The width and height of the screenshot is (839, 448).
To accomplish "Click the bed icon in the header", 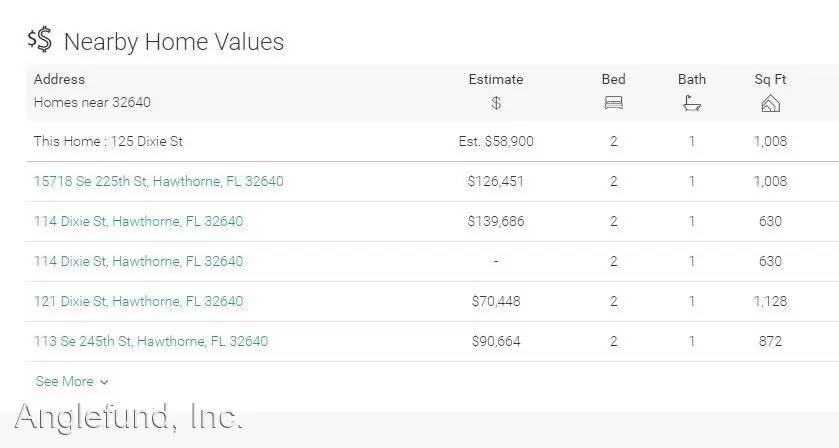I will pyautogui.click(x=614, y=103).
